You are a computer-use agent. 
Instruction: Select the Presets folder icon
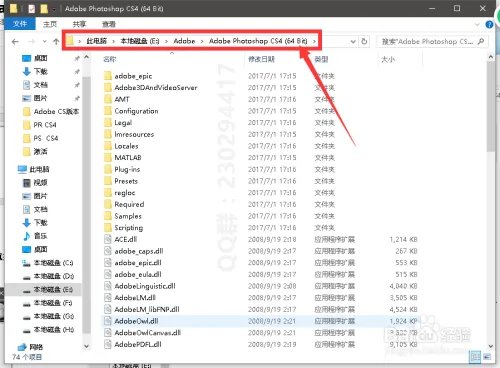[108, 181]
